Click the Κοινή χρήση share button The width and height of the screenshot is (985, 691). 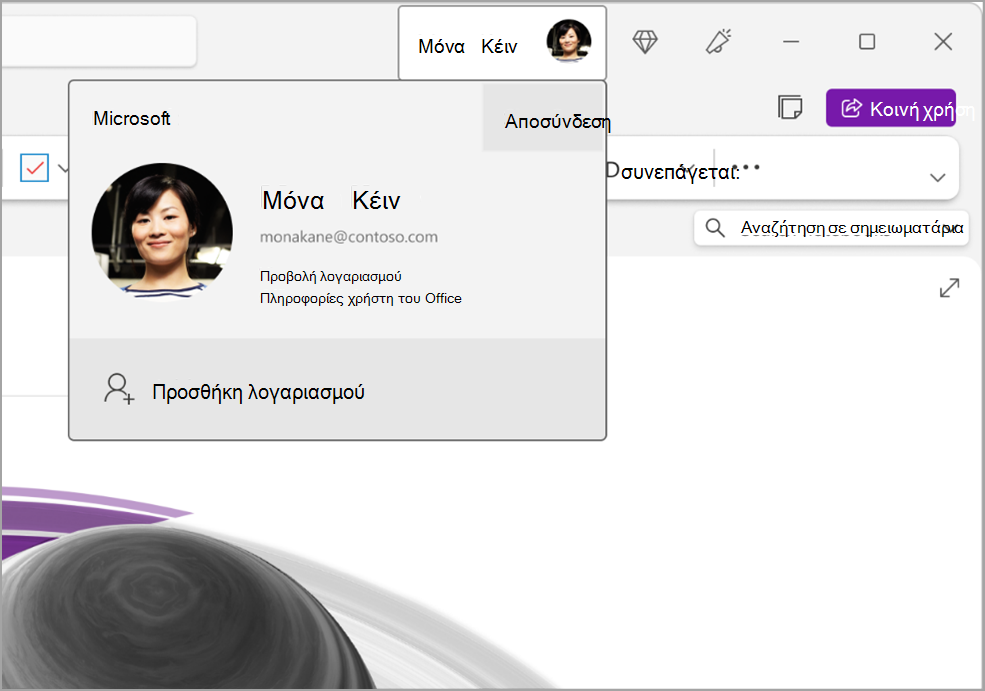[891, 108]
